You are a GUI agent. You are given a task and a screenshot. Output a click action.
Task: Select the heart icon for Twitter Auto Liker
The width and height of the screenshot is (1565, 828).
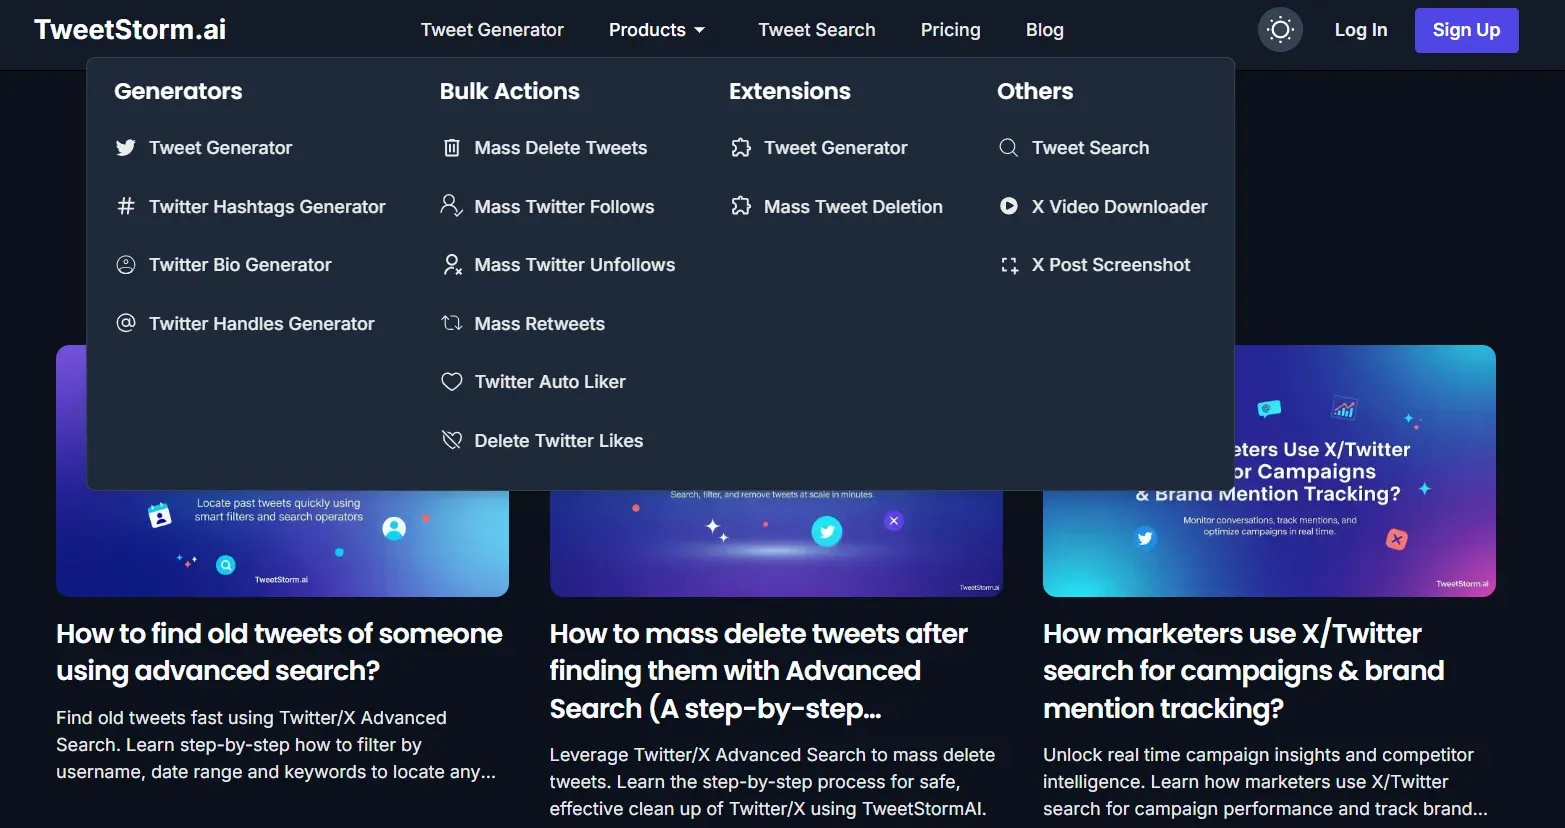(x=452, y=381)
